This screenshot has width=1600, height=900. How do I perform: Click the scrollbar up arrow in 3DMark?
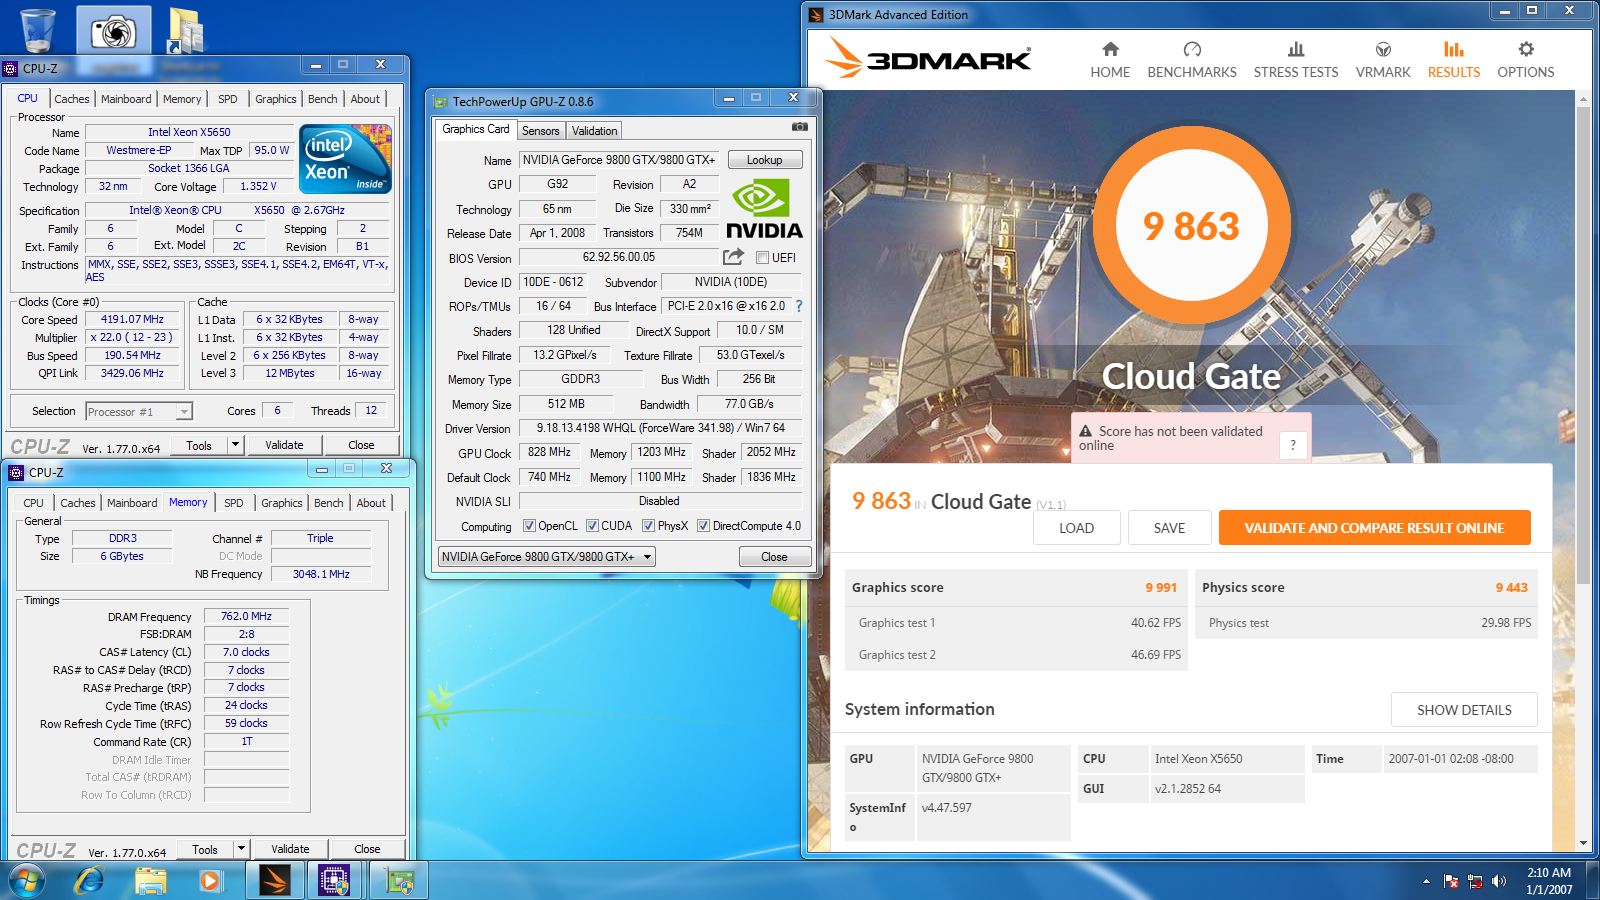pos(1583,99)
